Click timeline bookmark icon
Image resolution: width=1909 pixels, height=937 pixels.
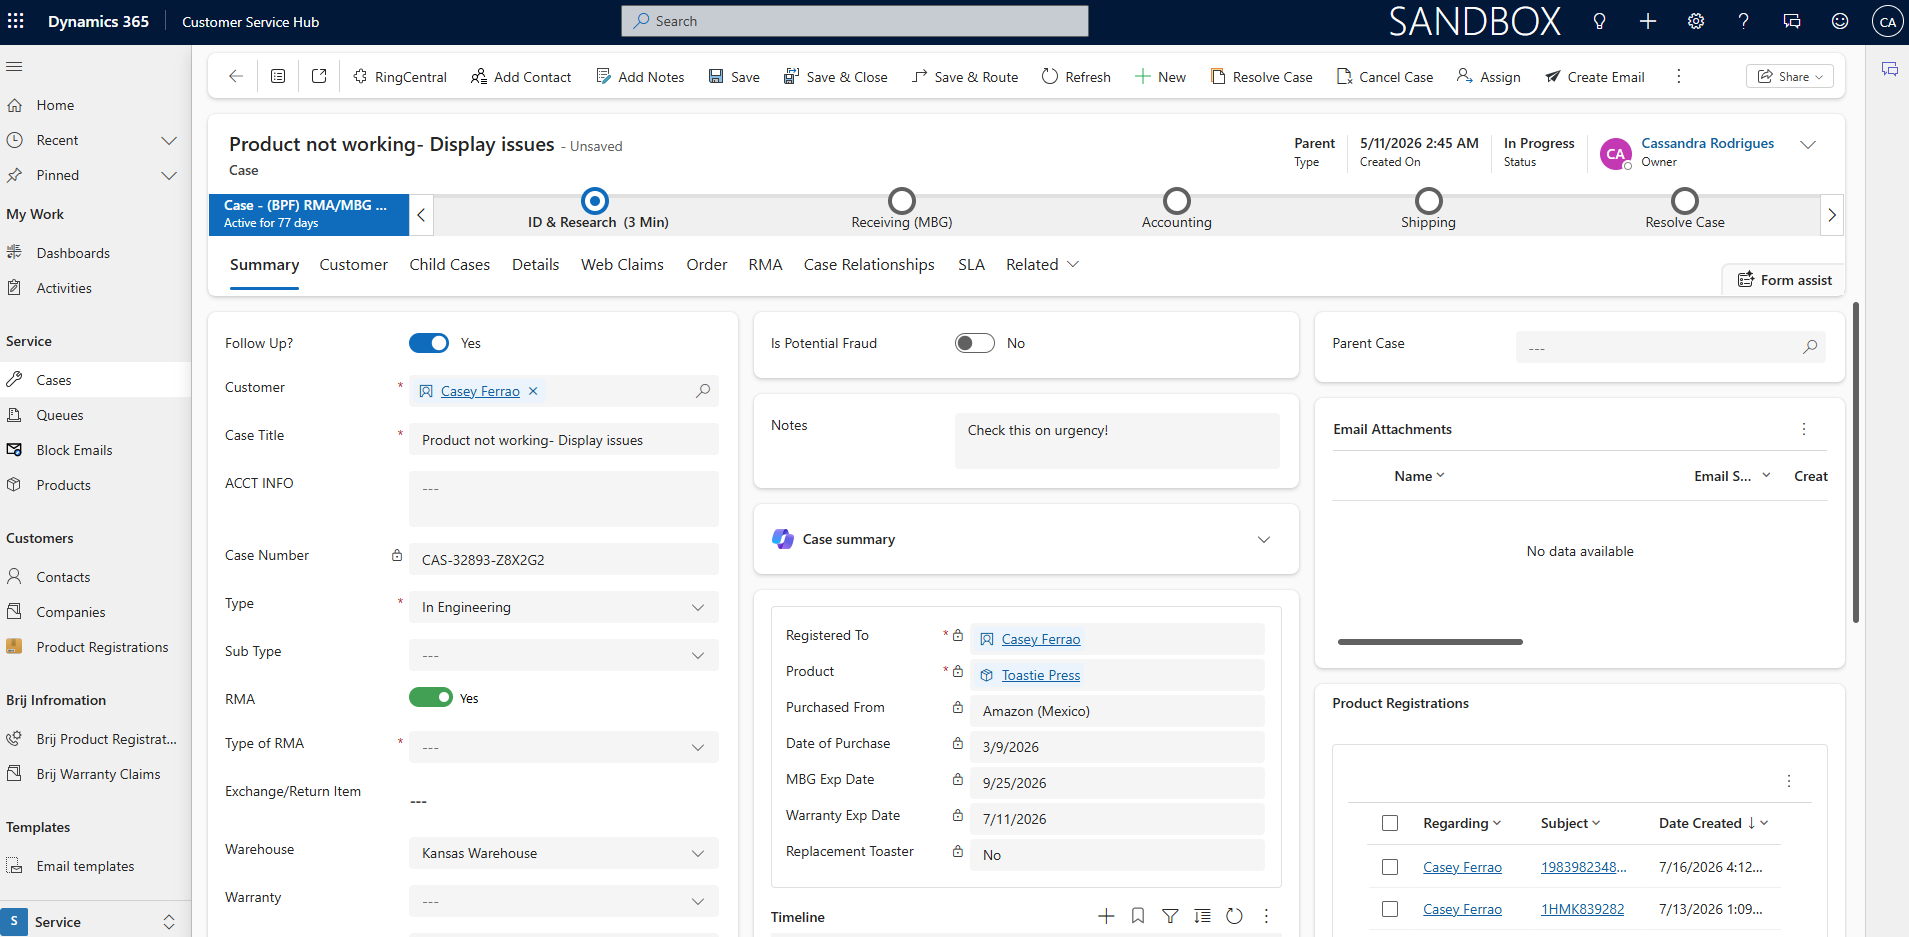(x=1138, y=916)
